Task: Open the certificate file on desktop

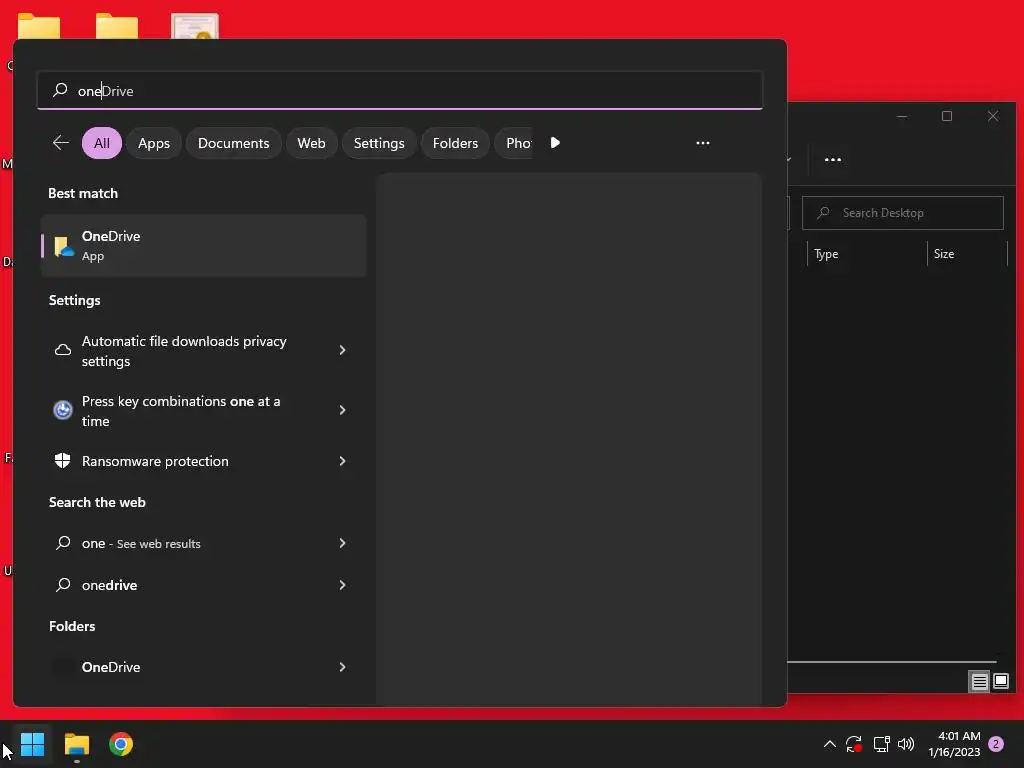Action: (195, 26)
